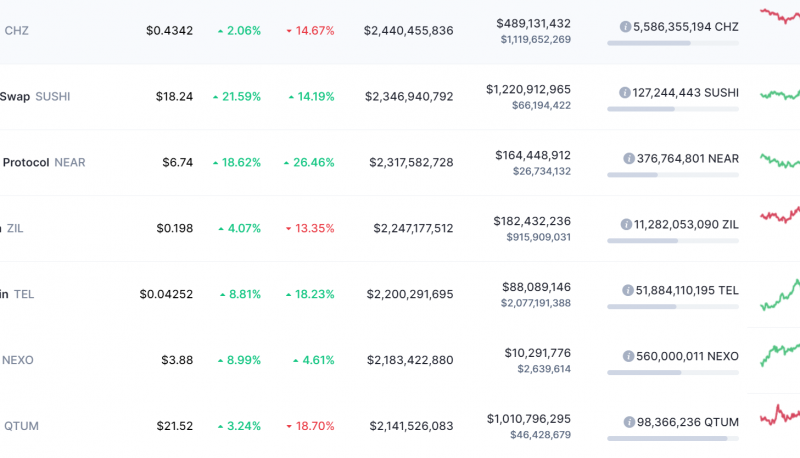Click the NEAR market cap $2,317,582,728
Screen dimensions: 800x458
(x=411, y=162)
